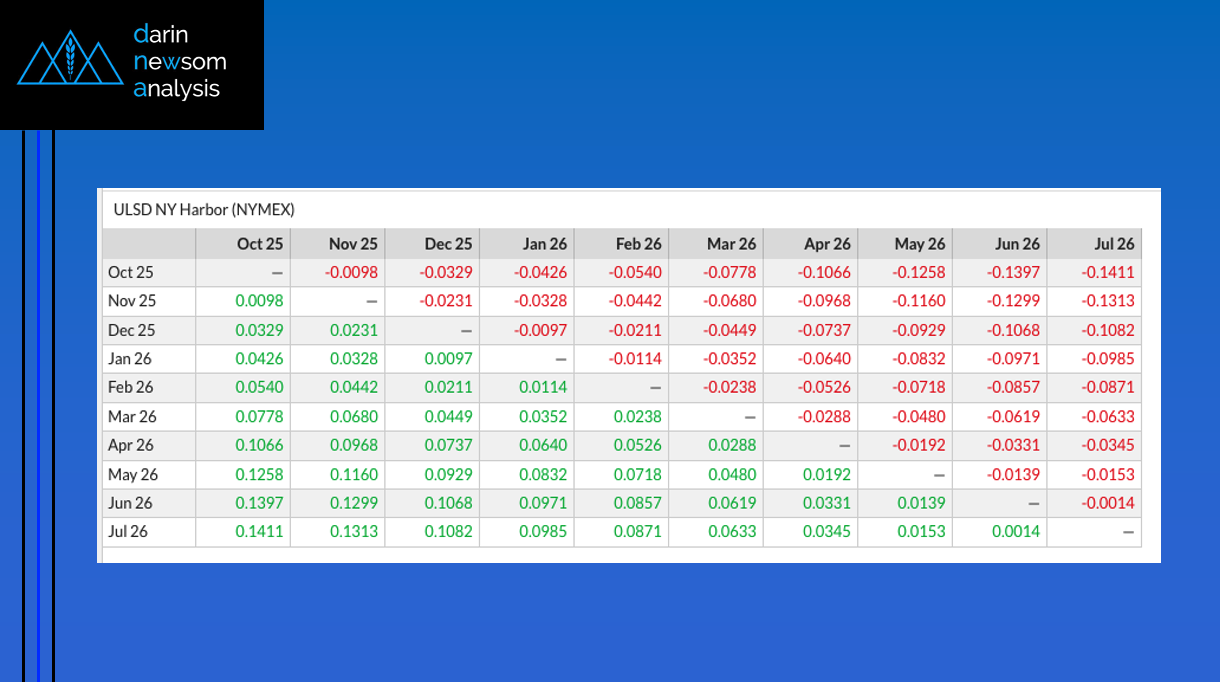The width and height of the screenshot is (1220, 682).
Task: Pick the Mar 26 row label
Action: click(x=132, y=417)
